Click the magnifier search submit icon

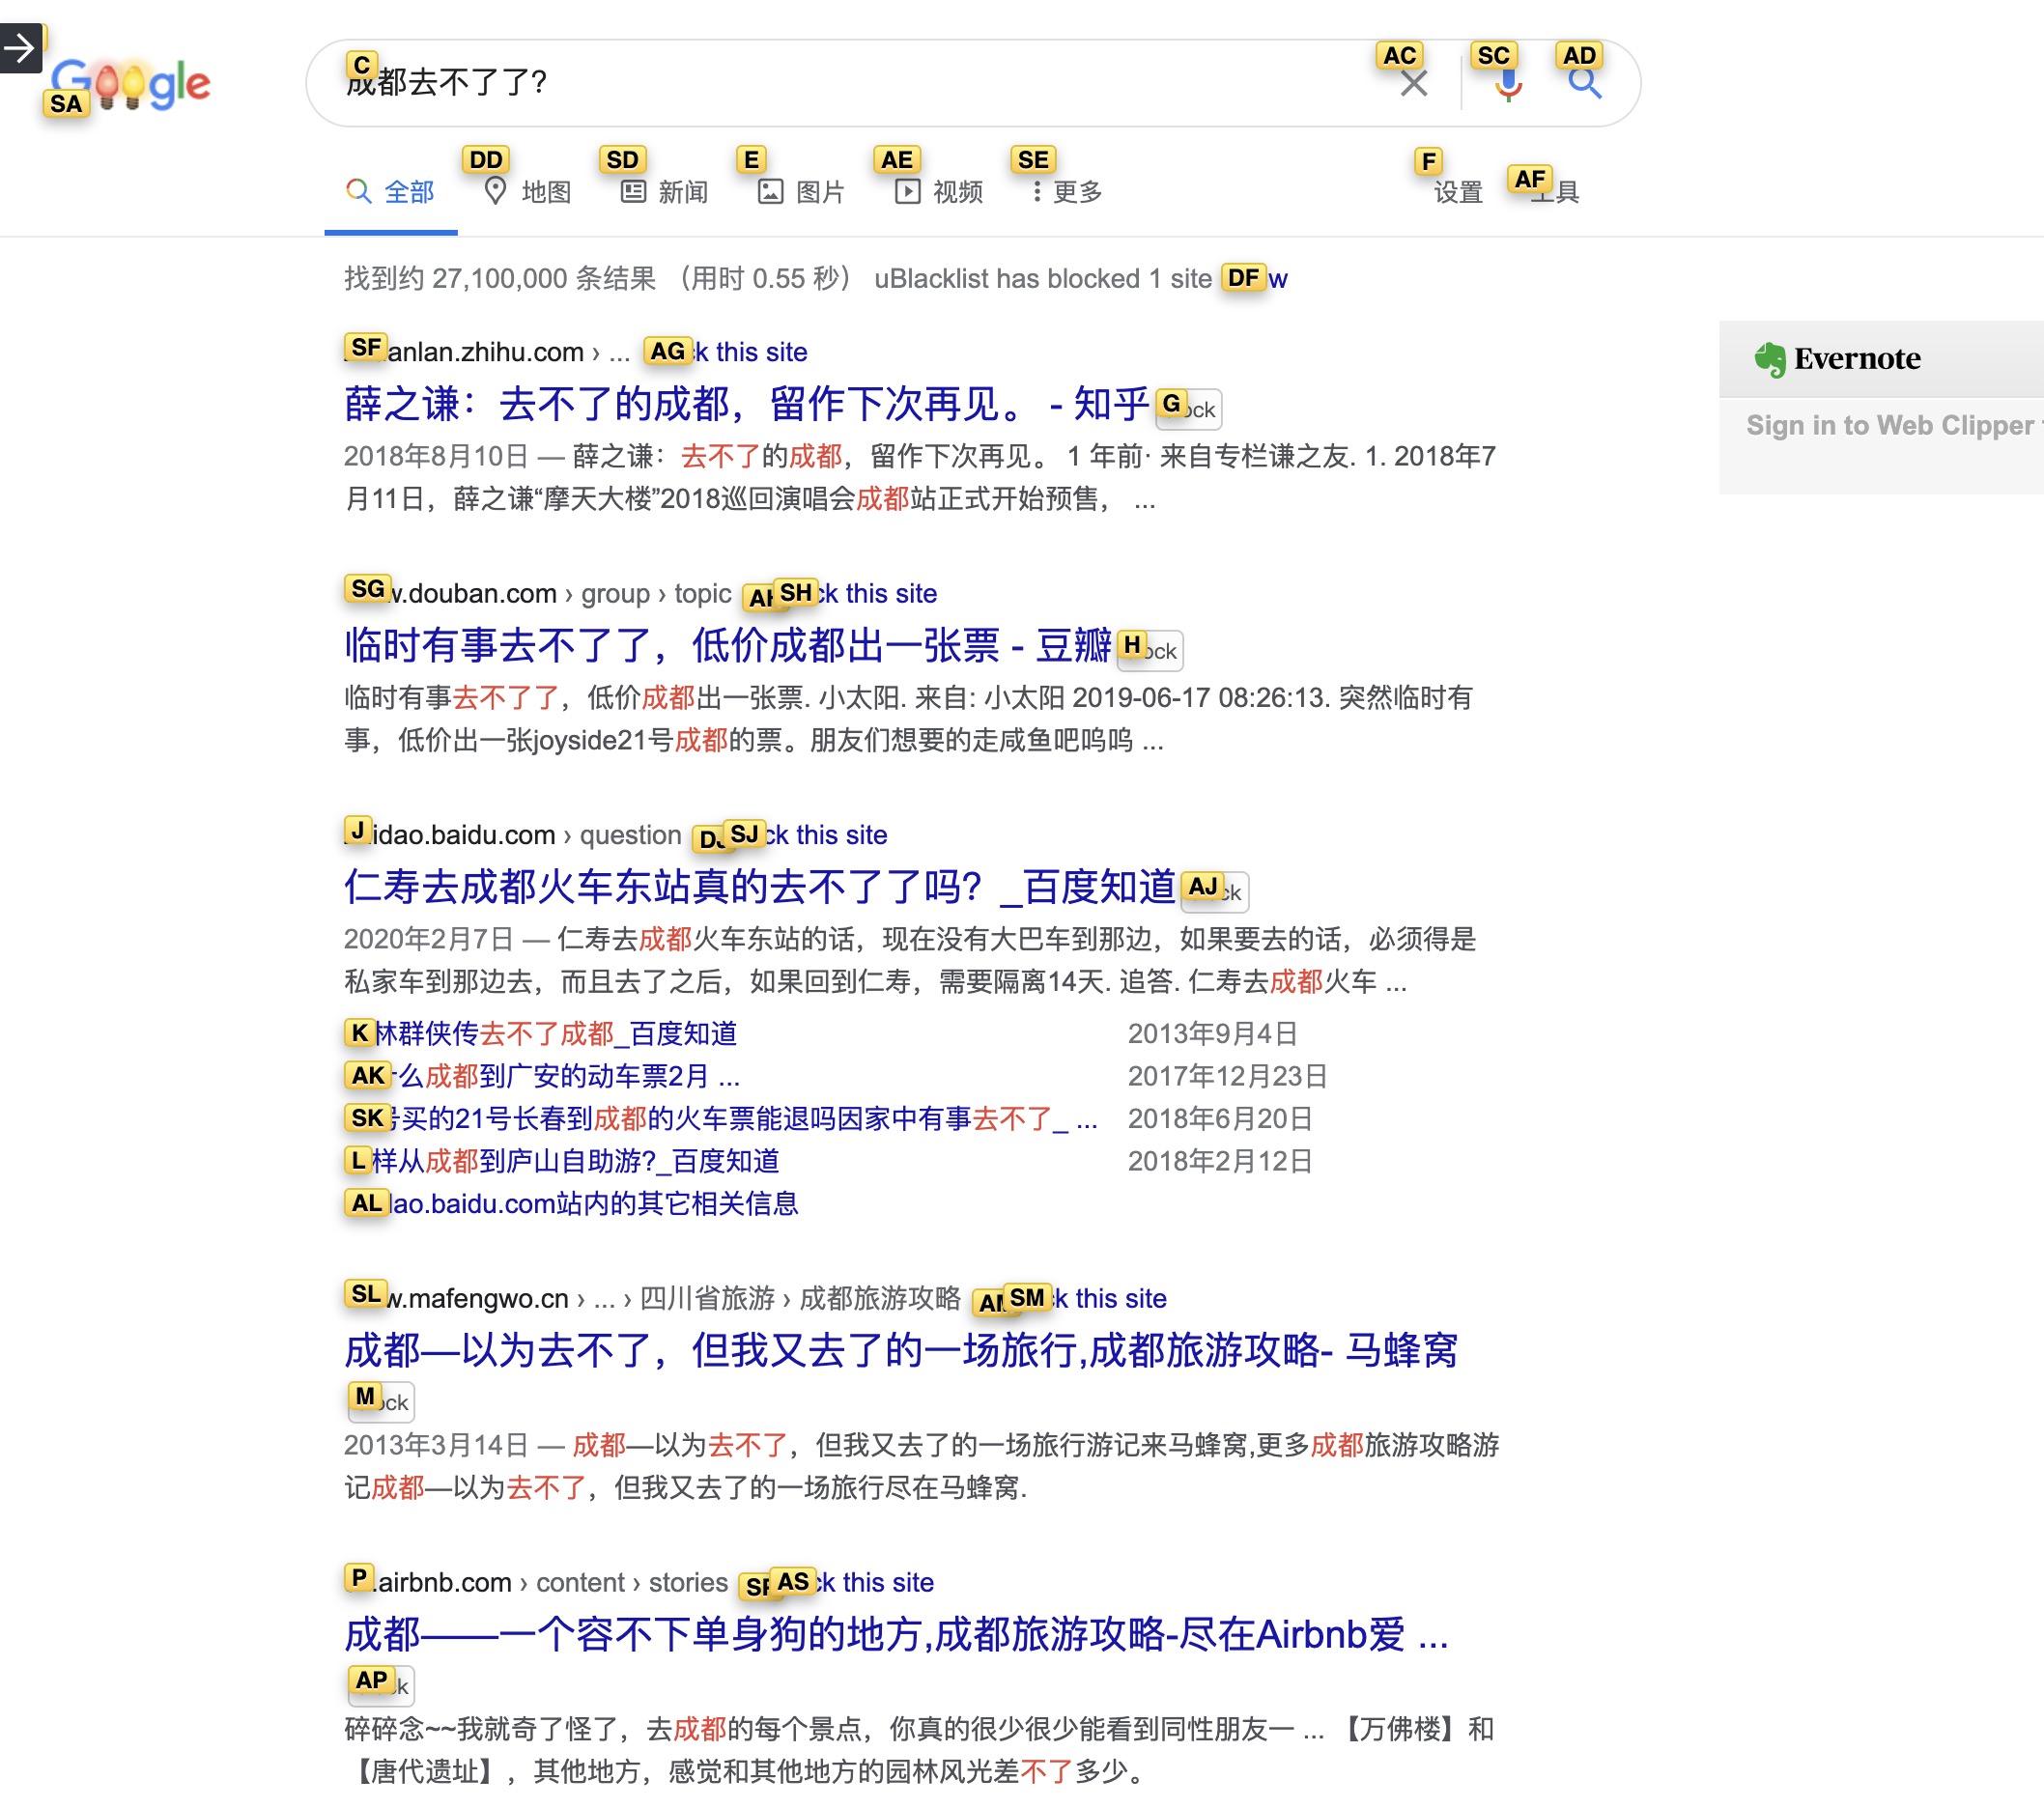1584,84
